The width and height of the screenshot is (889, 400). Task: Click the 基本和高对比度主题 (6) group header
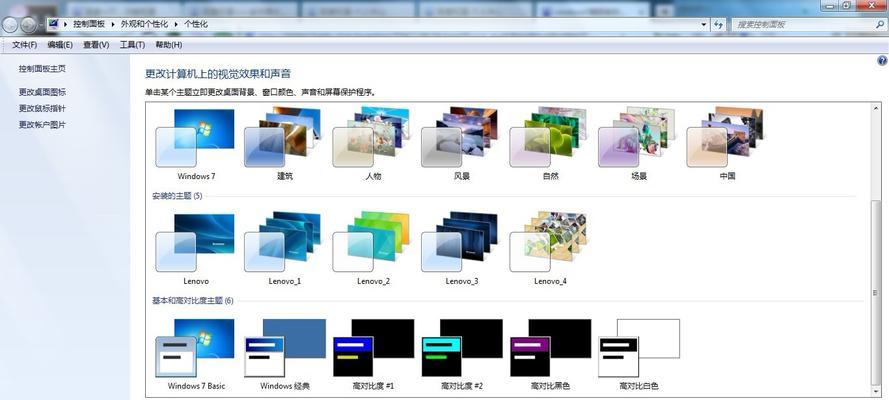[193, 301]
